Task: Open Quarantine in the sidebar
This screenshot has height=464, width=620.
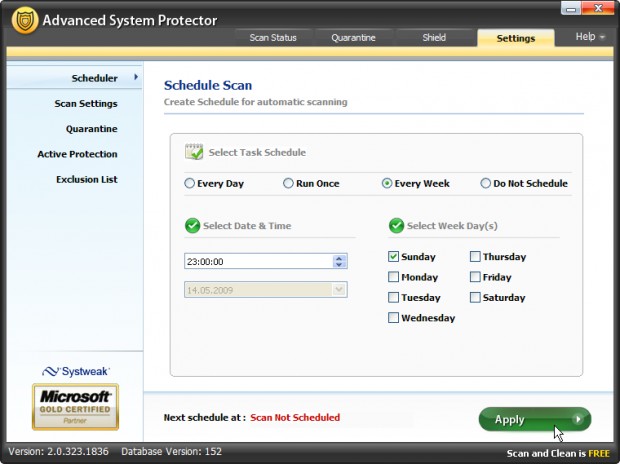Action: point(91,129)
